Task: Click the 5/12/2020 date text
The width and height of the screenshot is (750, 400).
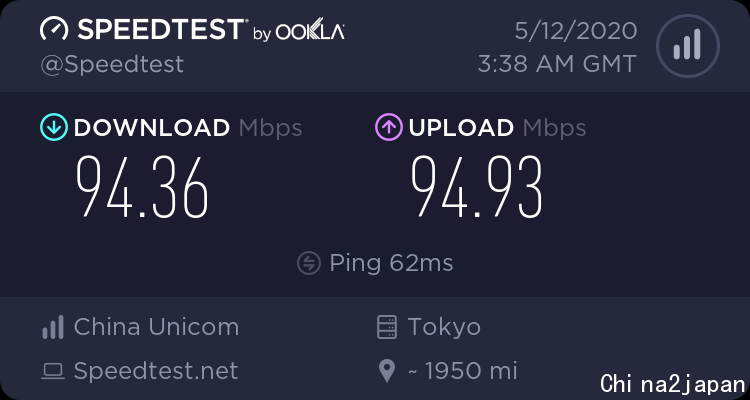Action: pyautogui.click(x=576, y=32)
